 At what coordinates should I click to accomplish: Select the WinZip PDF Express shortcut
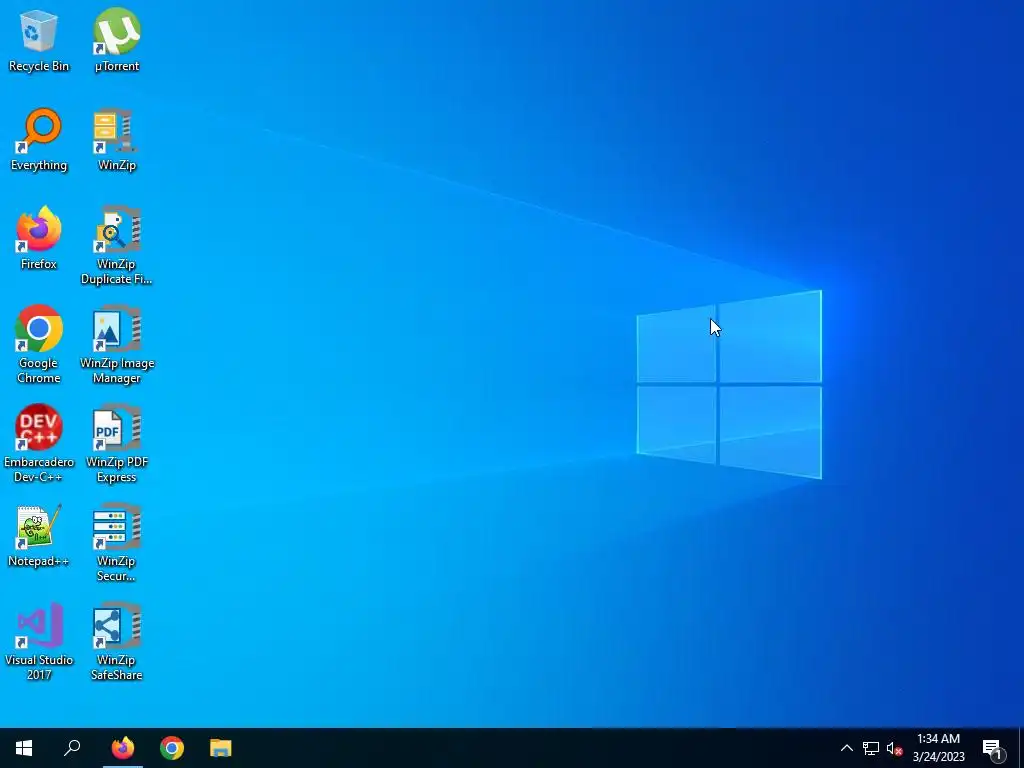coord(117,444)
